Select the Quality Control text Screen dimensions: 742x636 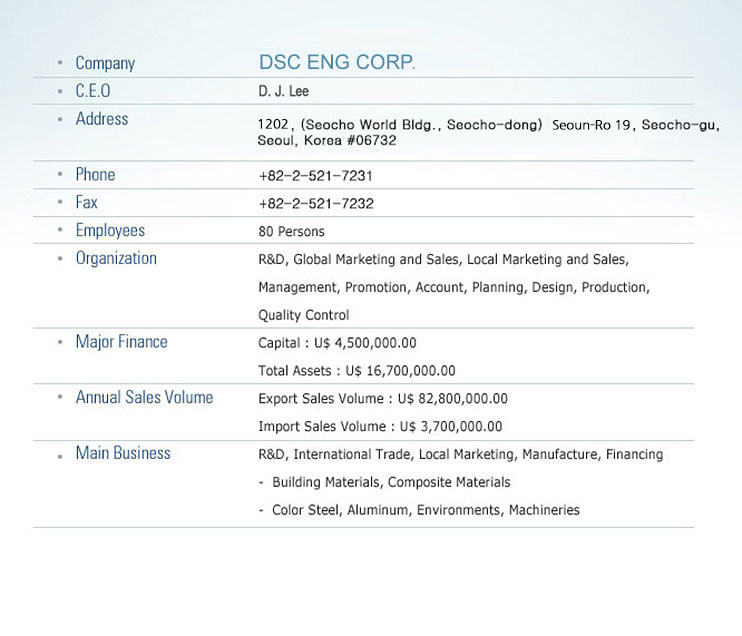(x=303, y=315)
